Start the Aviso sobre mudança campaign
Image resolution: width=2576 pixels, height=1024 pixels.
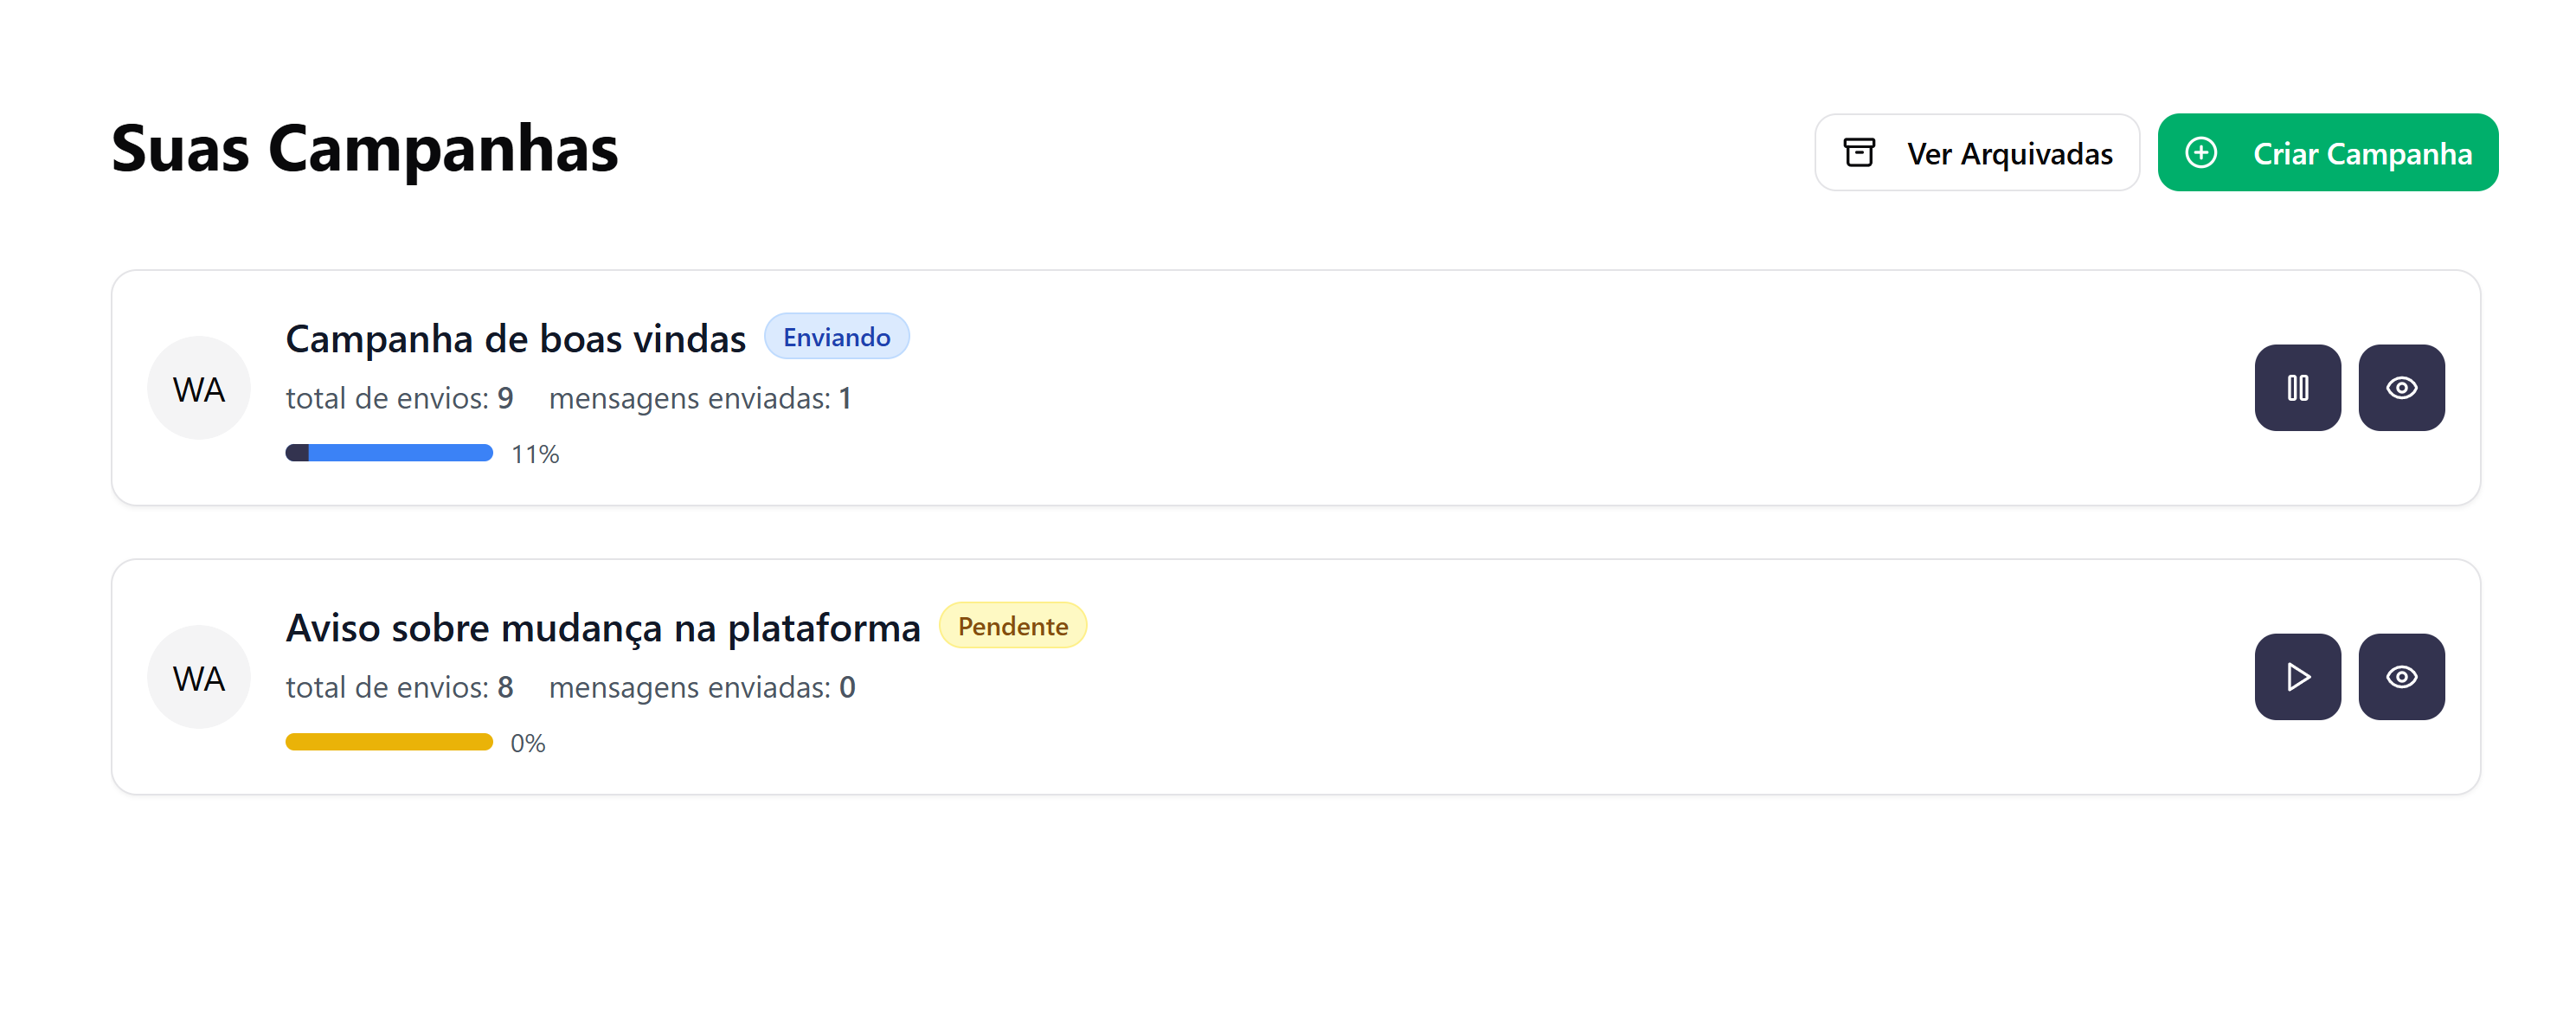[2297, 677]
